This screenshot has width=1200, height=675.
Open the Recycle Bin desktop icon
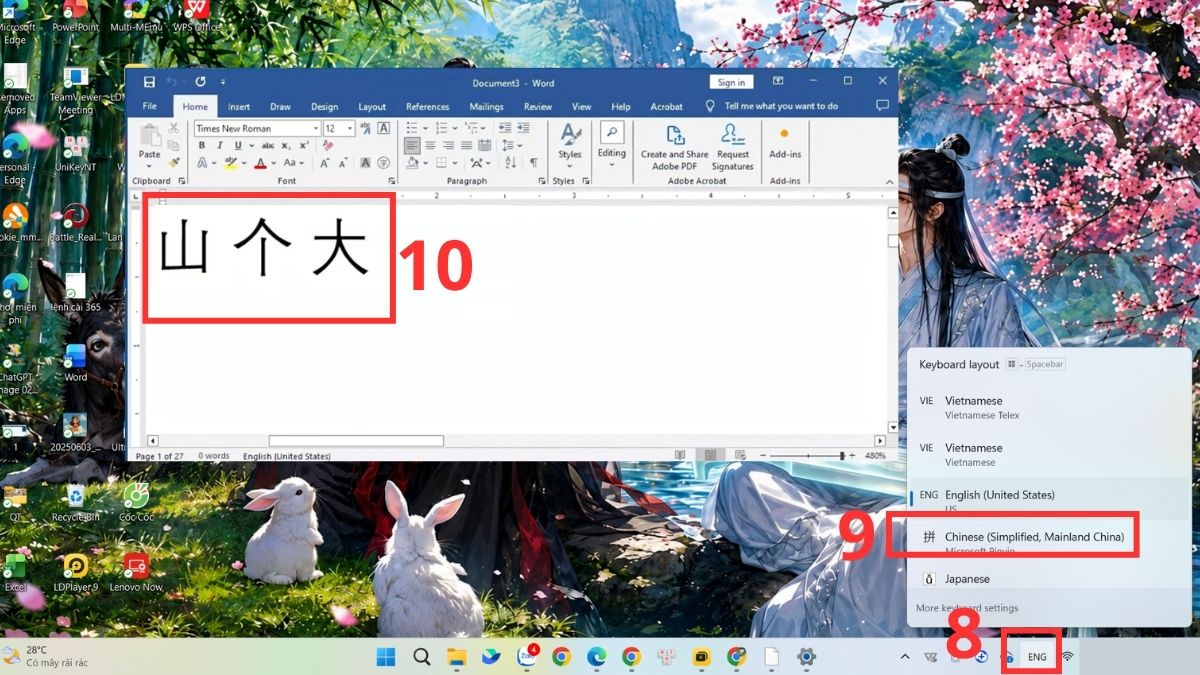tap(76, 502)
